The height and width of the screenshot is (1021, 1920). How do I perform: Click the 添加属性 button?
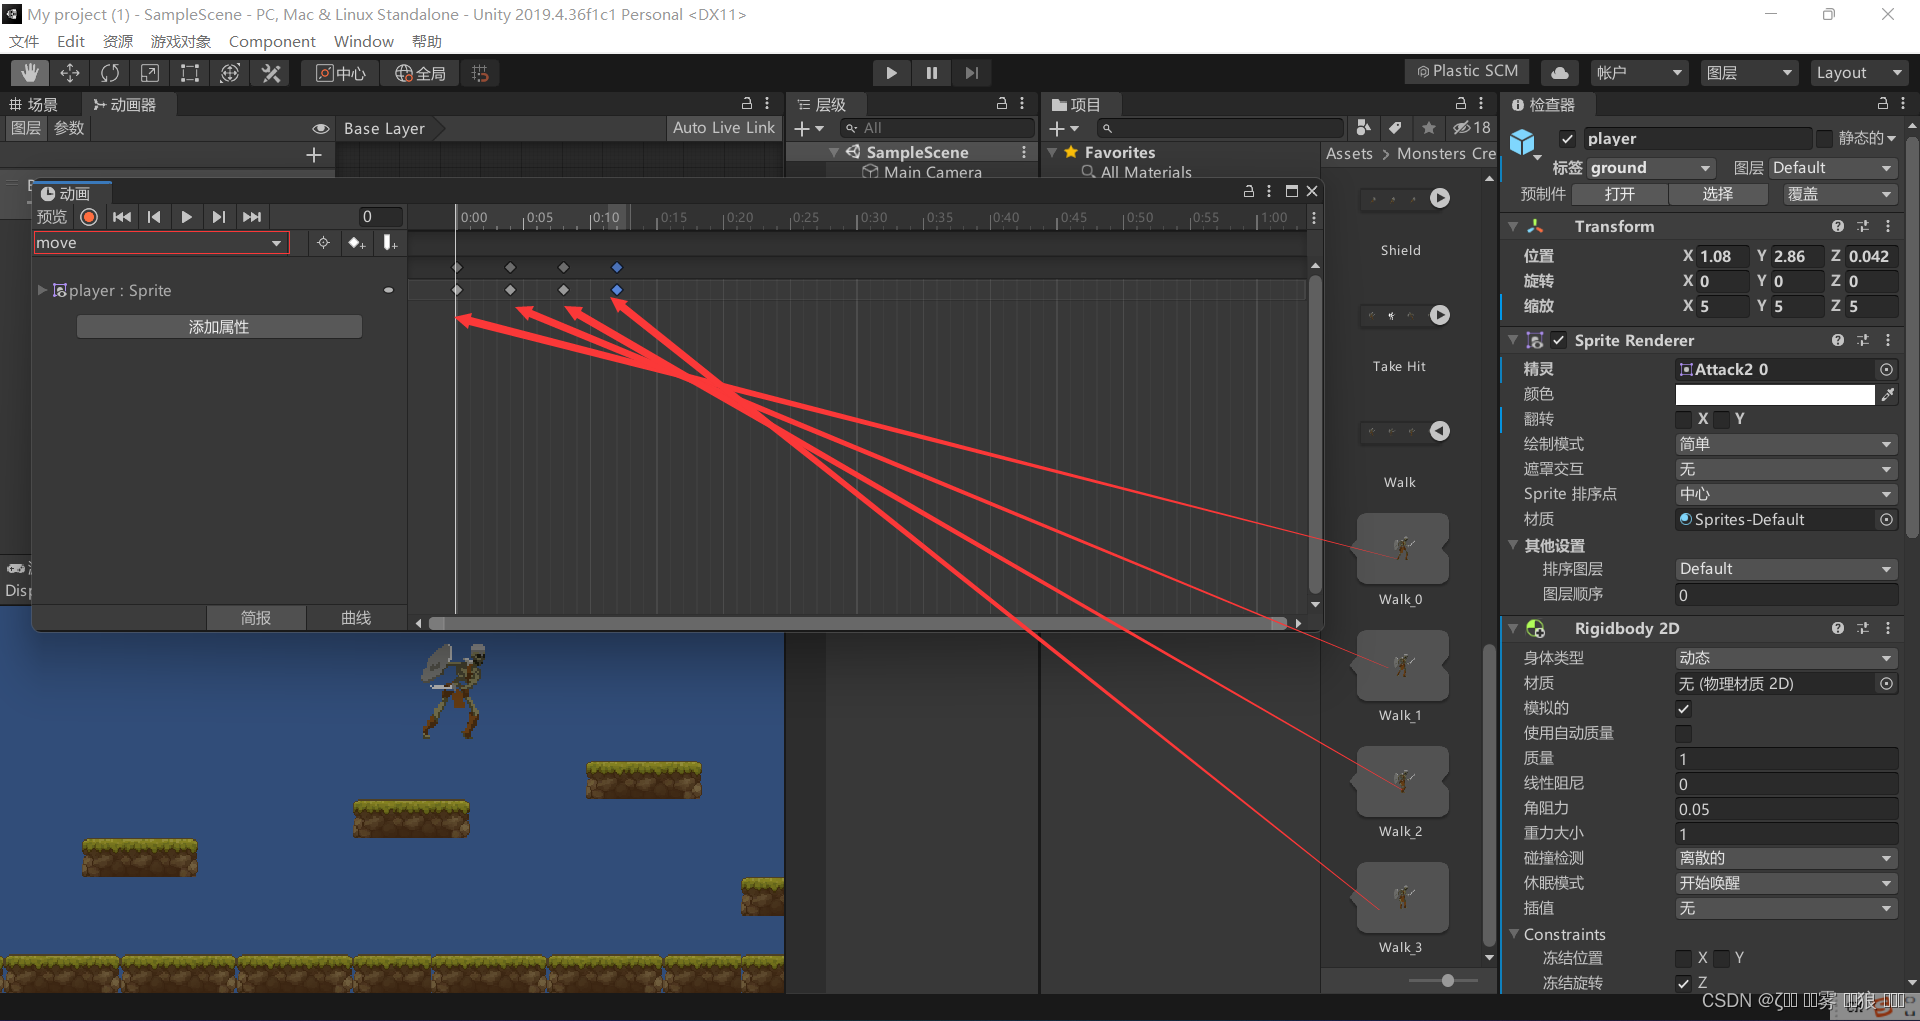tap(218, 326)
